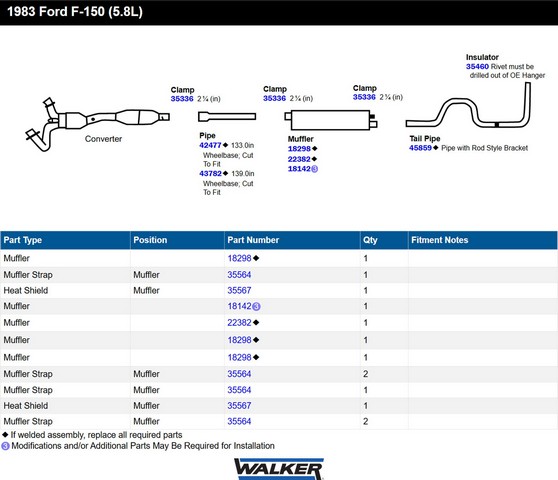Open insulator part 35460 link
The height and width of the screenshot is (480, 558).
pos(477,67)
